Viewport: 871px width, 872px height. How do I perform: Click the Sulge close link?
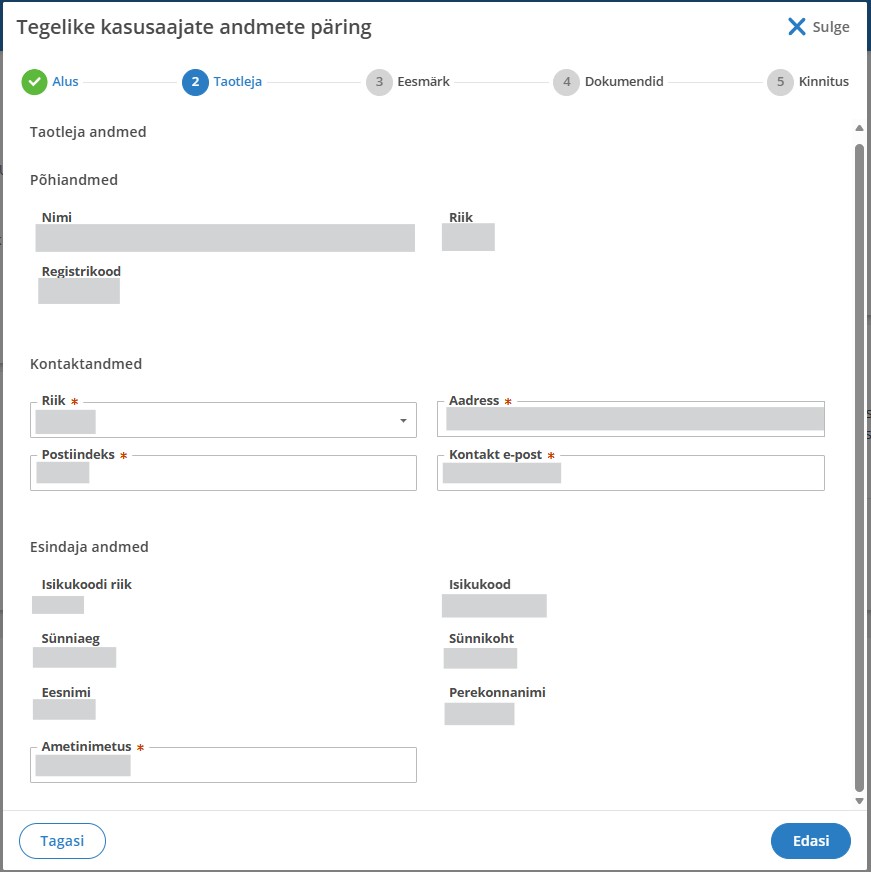coord(830,27)
